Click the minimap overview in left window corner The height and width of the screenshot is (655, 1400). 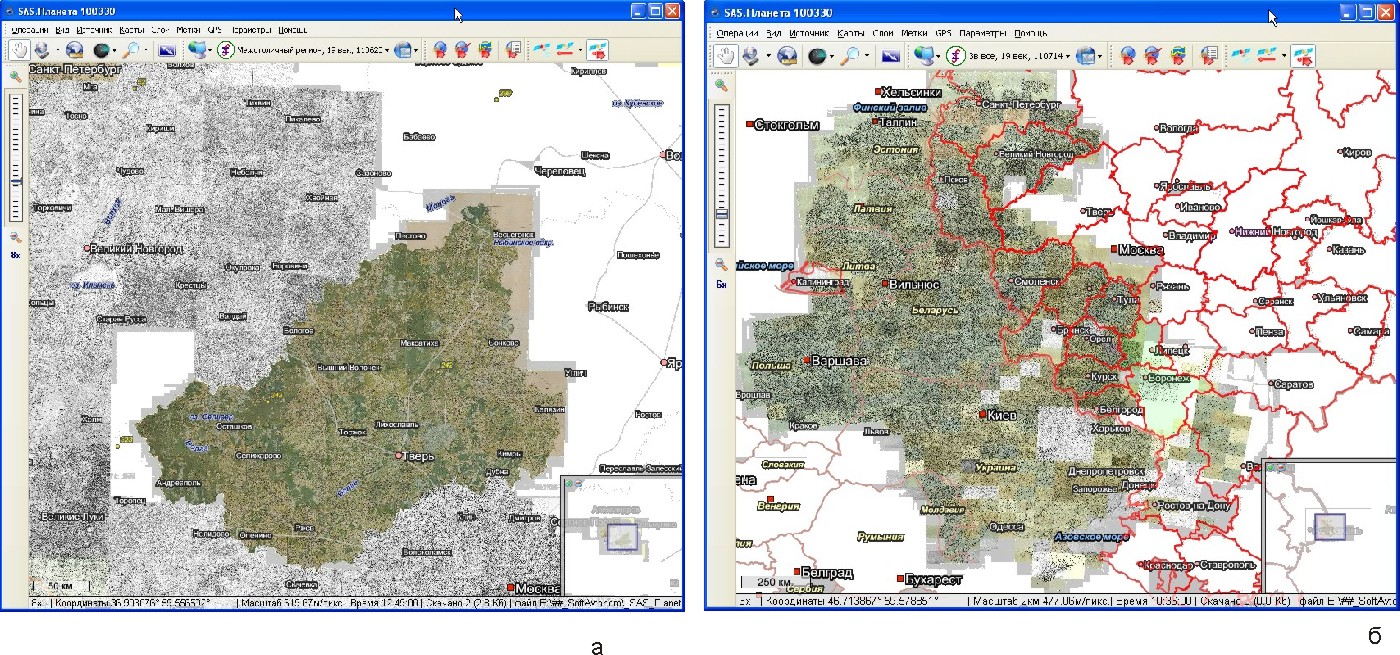pyautogui.click(x=621, y=535)
